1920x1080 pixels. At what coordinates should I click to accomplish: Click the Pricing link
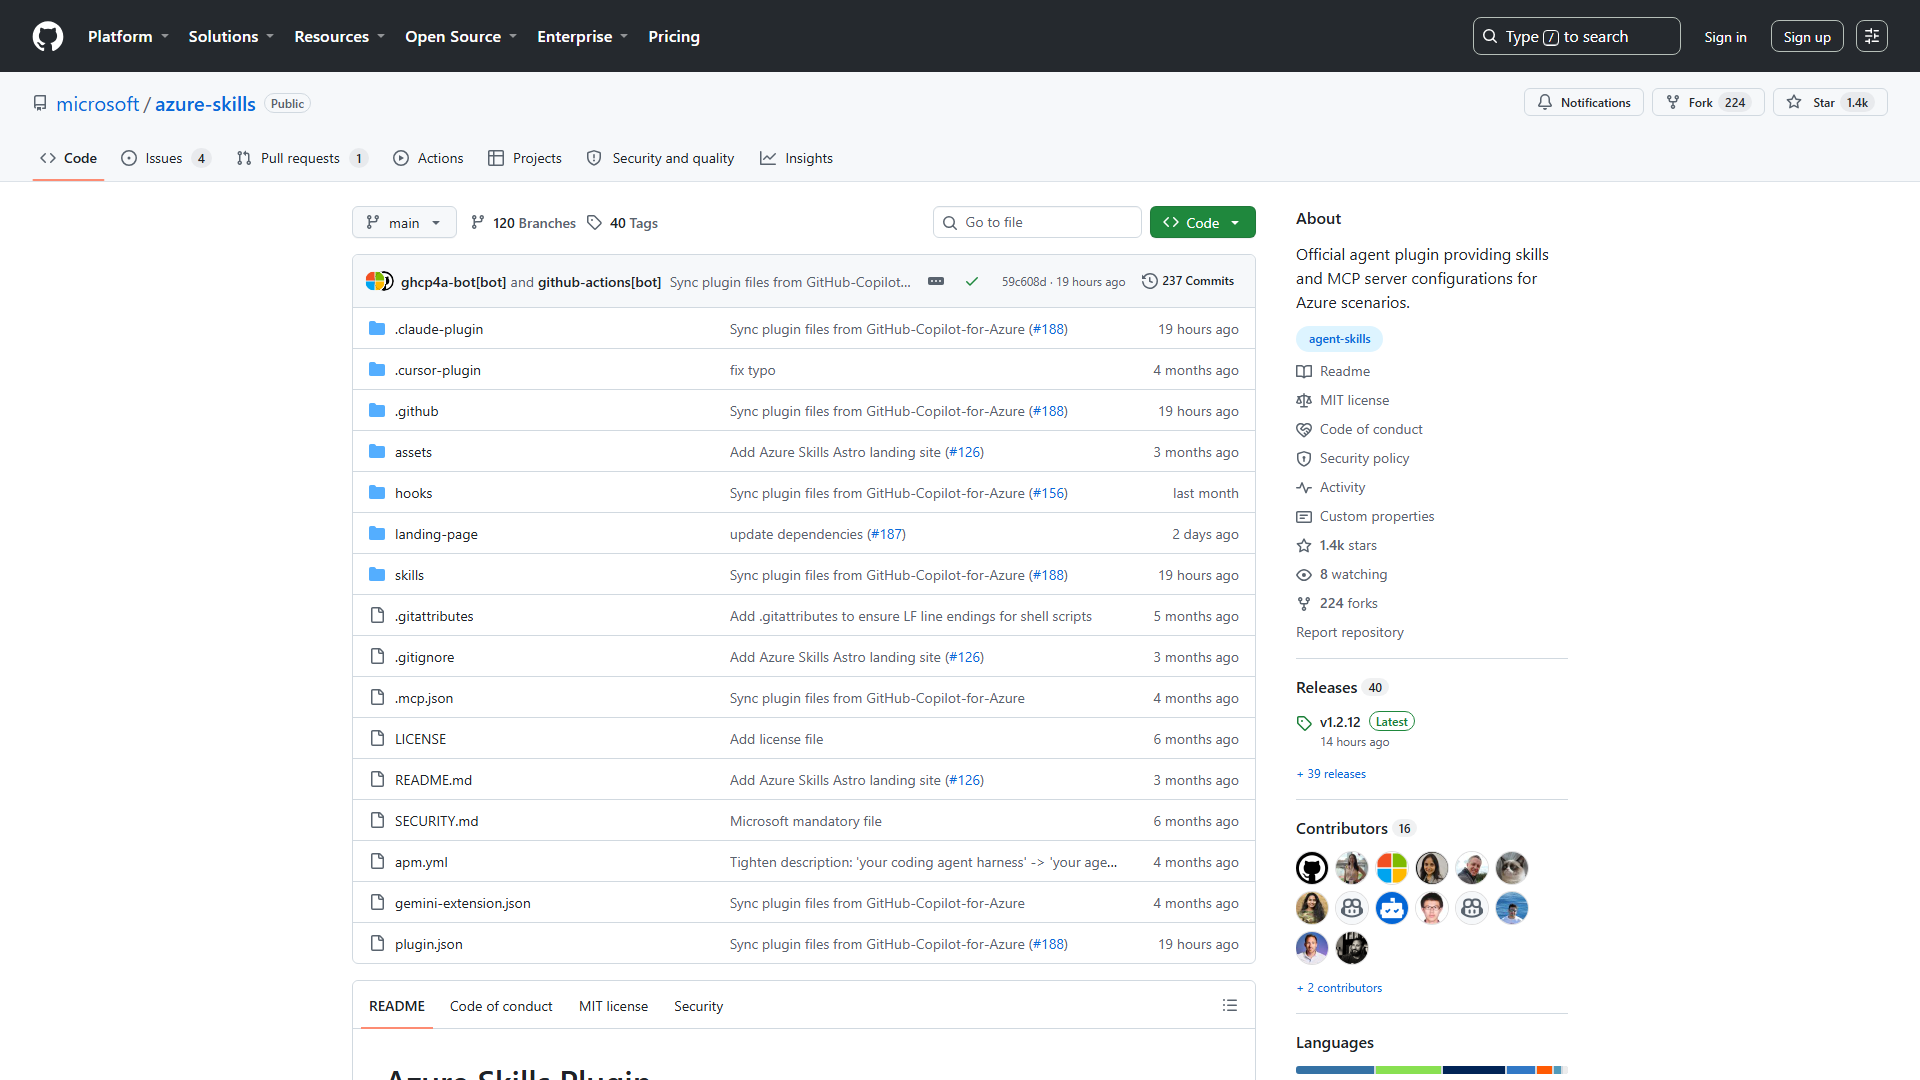[x=674, y=36]
